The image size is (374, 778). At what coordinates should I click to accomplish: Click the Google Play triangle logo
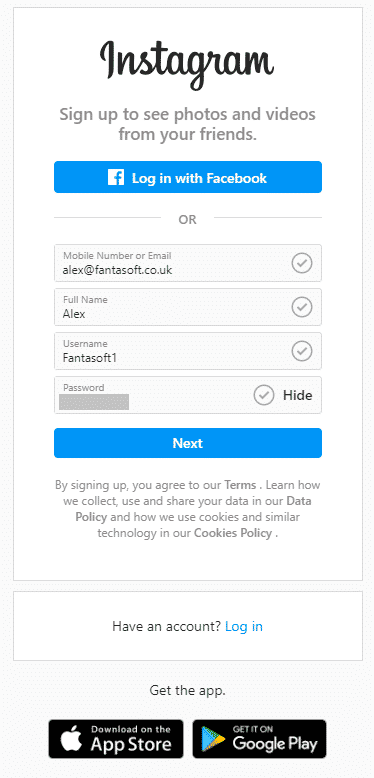pos(213,739)
